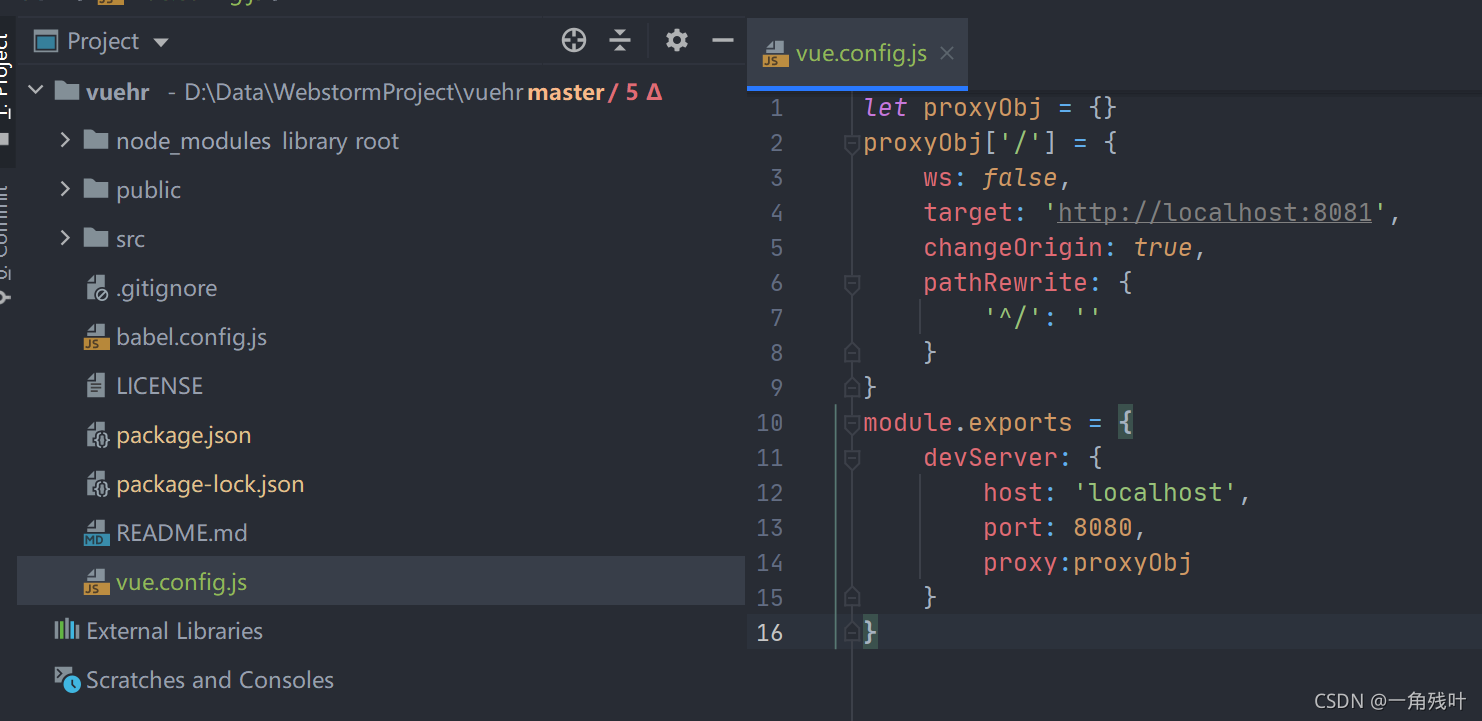This screenshot has width=1482, height=721.
Task: Open the Commit side tool tab
Action: (6, 245)
